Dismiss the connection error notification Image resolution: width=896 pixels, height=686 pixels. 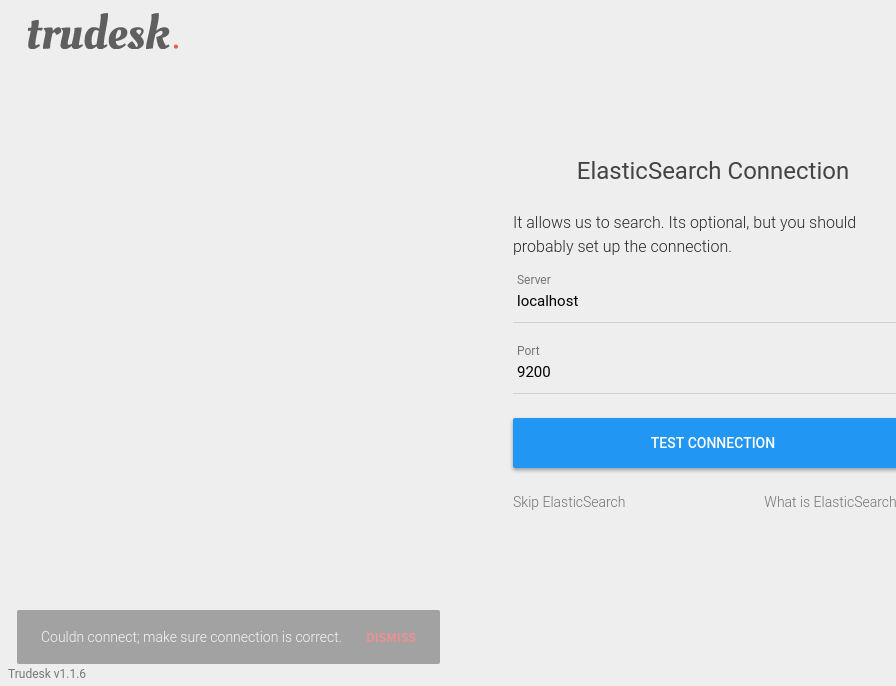point(391,637)
